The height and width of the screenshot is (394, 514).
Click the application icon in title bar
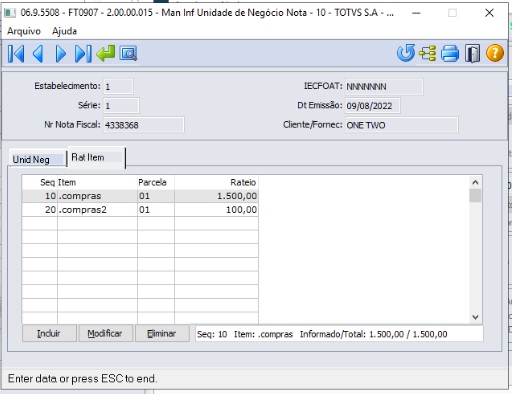click(x=10, y=13)
